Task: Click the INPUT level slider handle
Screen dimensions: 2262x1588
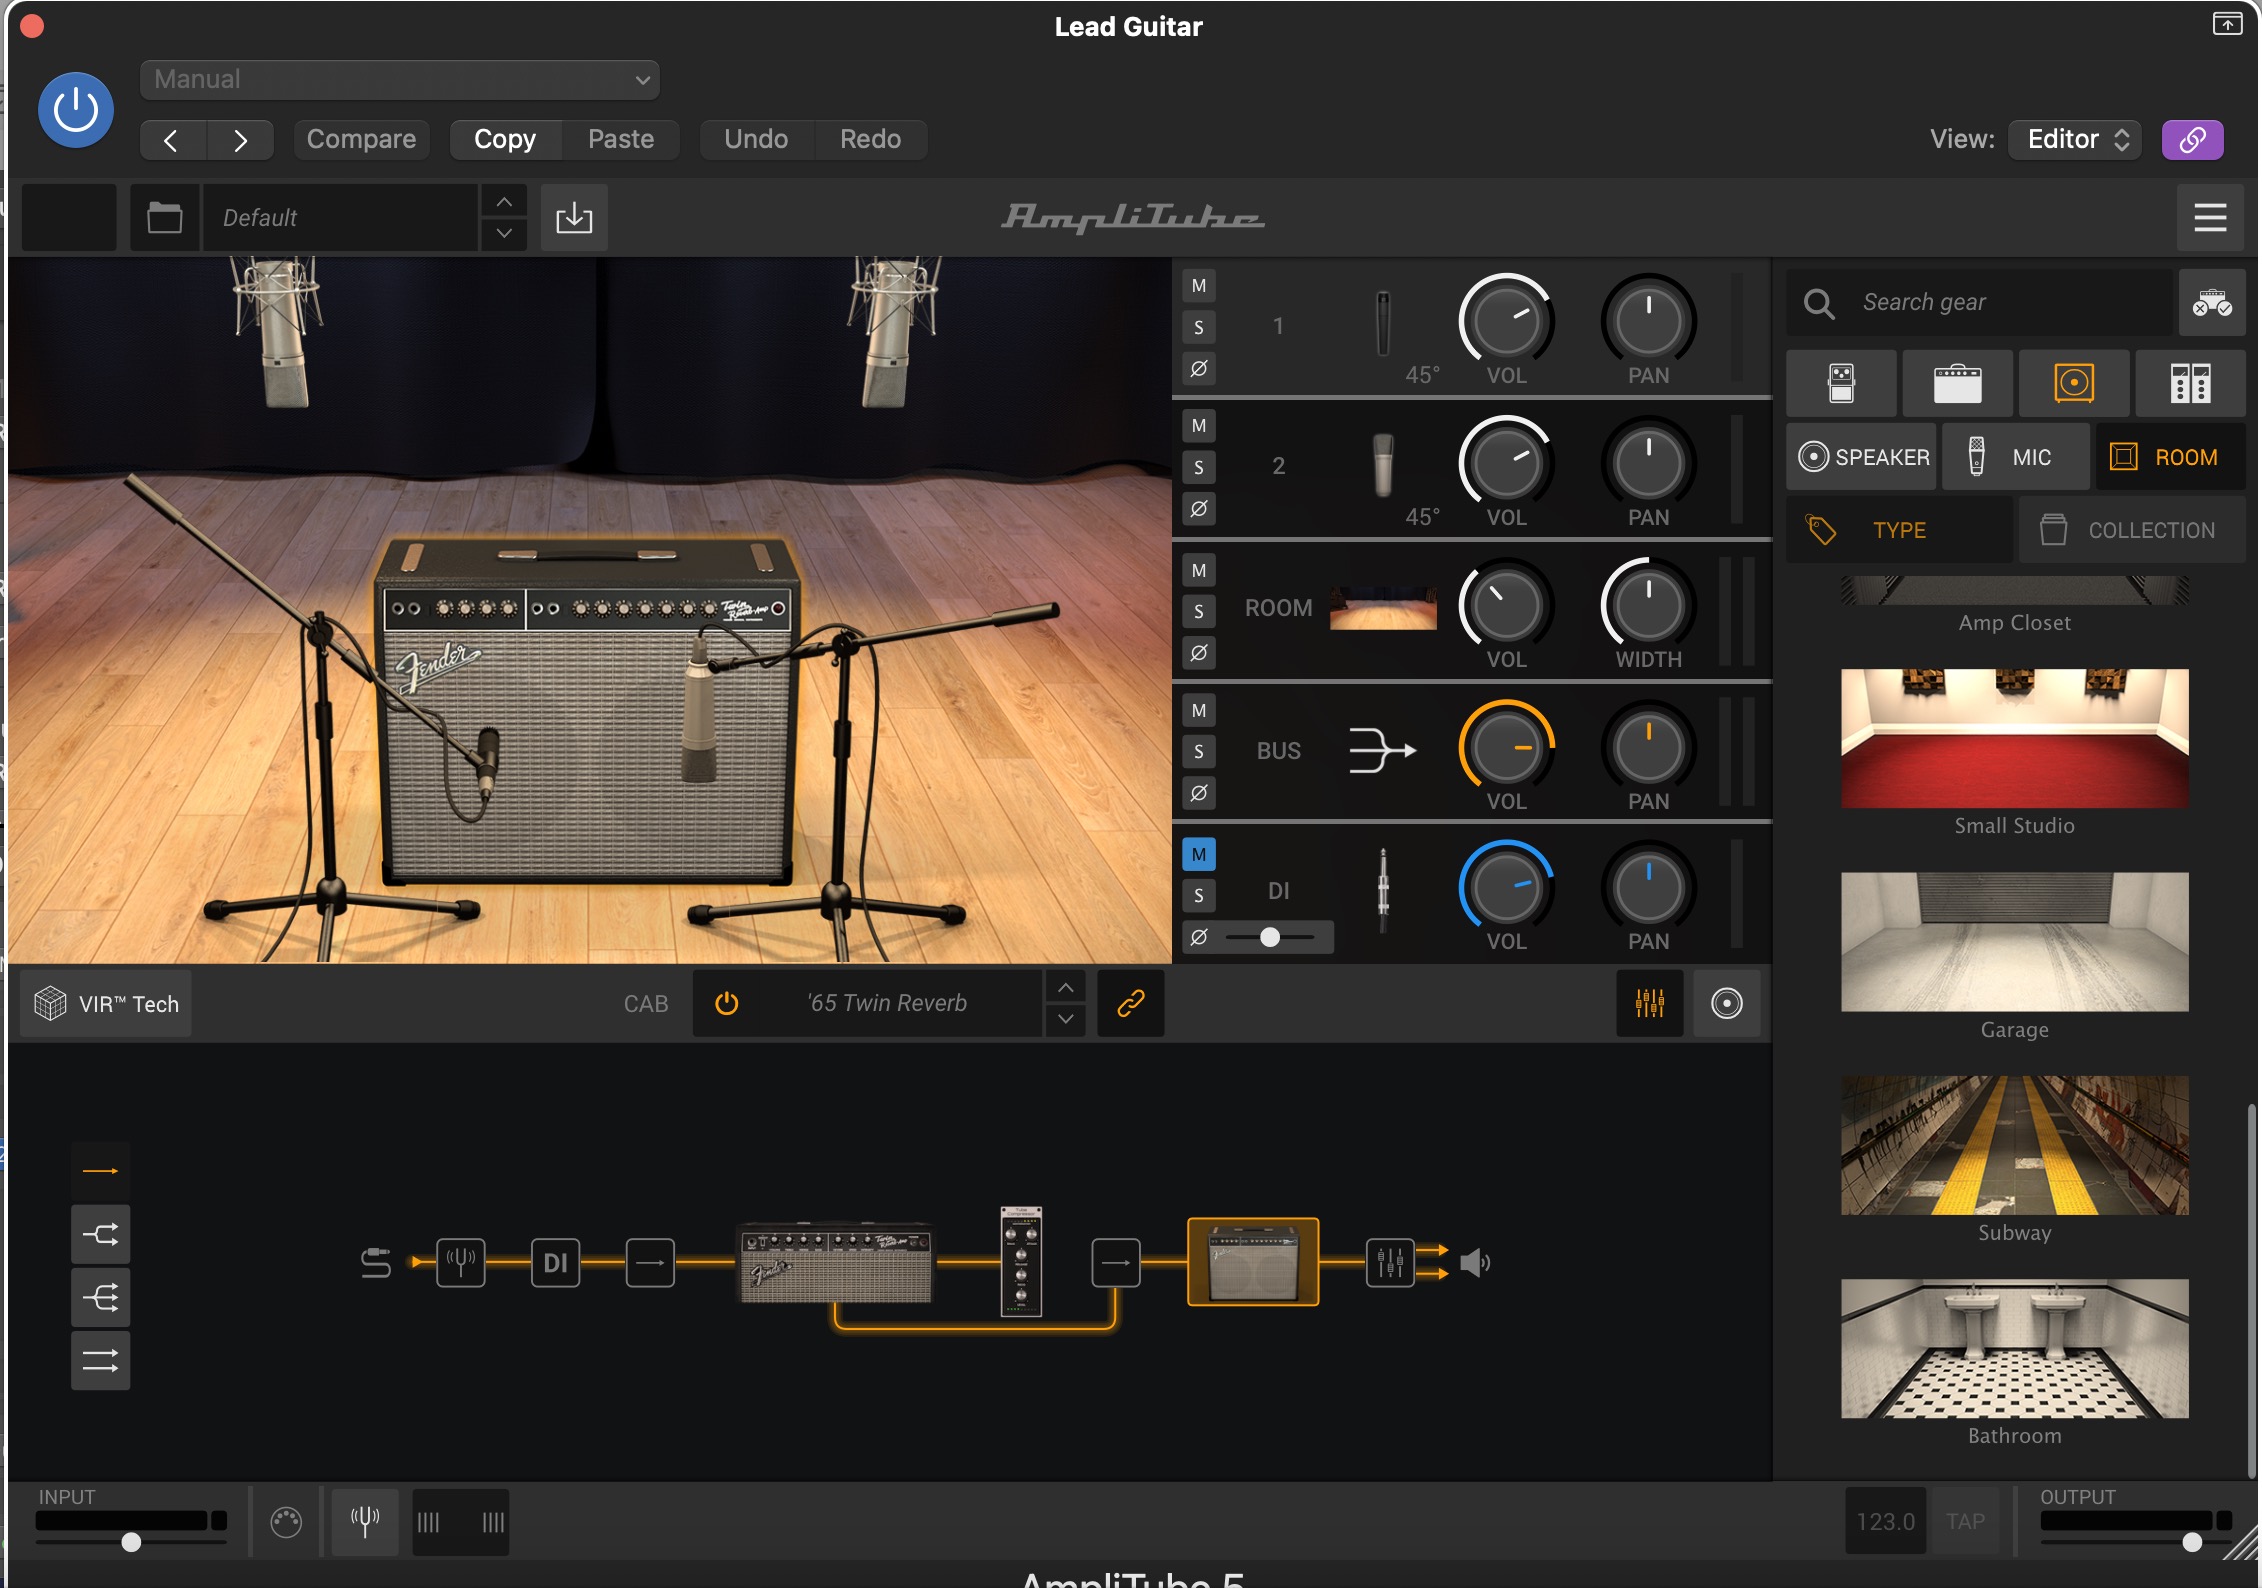Action: pos(131,1542)
